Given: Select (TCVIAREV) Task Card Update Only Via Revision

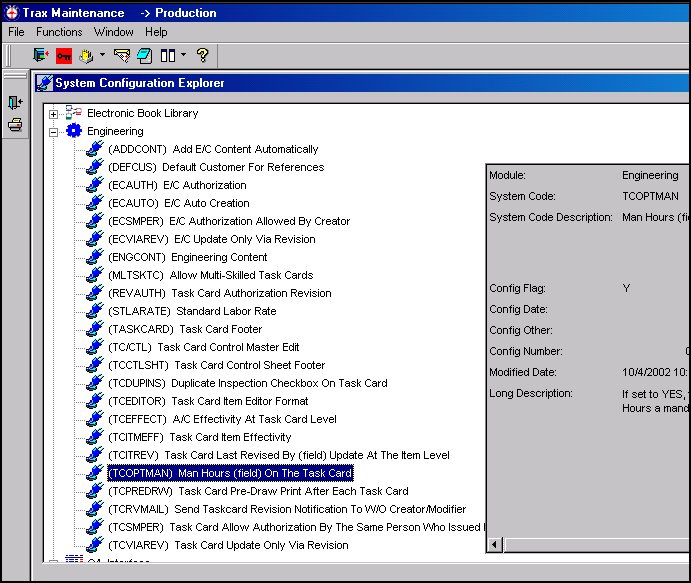Looking at the screenshot, I should click(x=228, y=546).
